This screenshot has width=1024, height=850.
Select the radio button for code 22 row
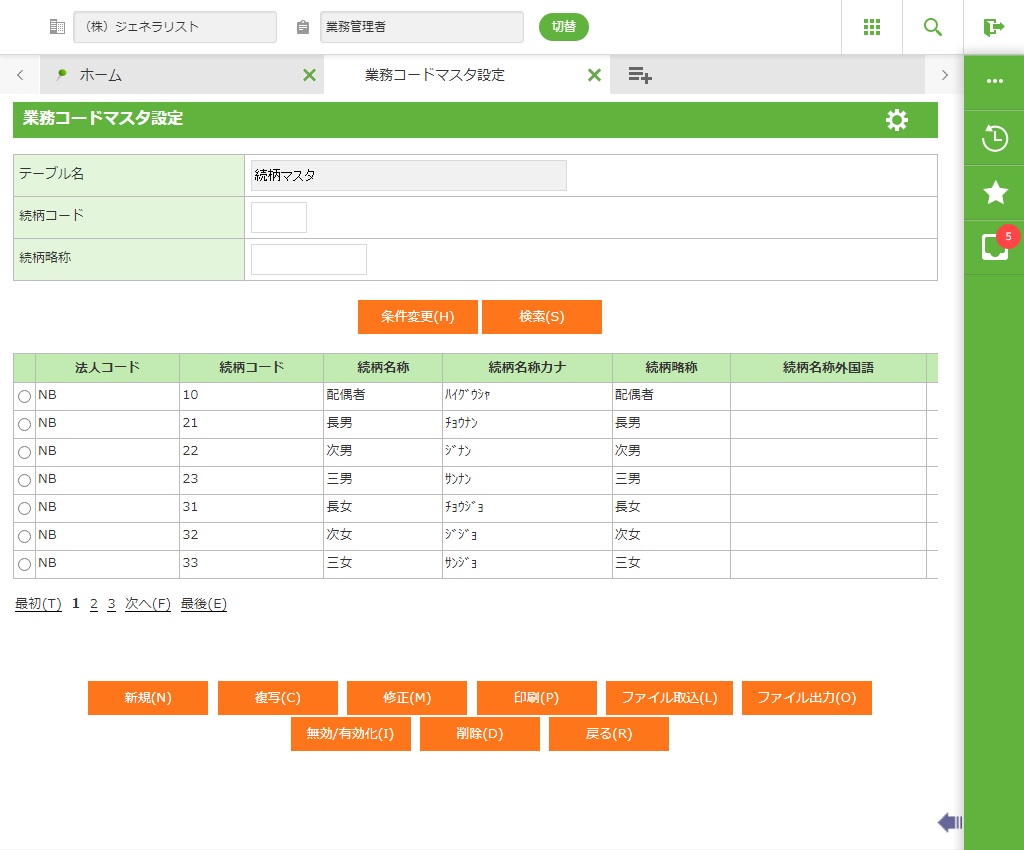pos(24,453)
